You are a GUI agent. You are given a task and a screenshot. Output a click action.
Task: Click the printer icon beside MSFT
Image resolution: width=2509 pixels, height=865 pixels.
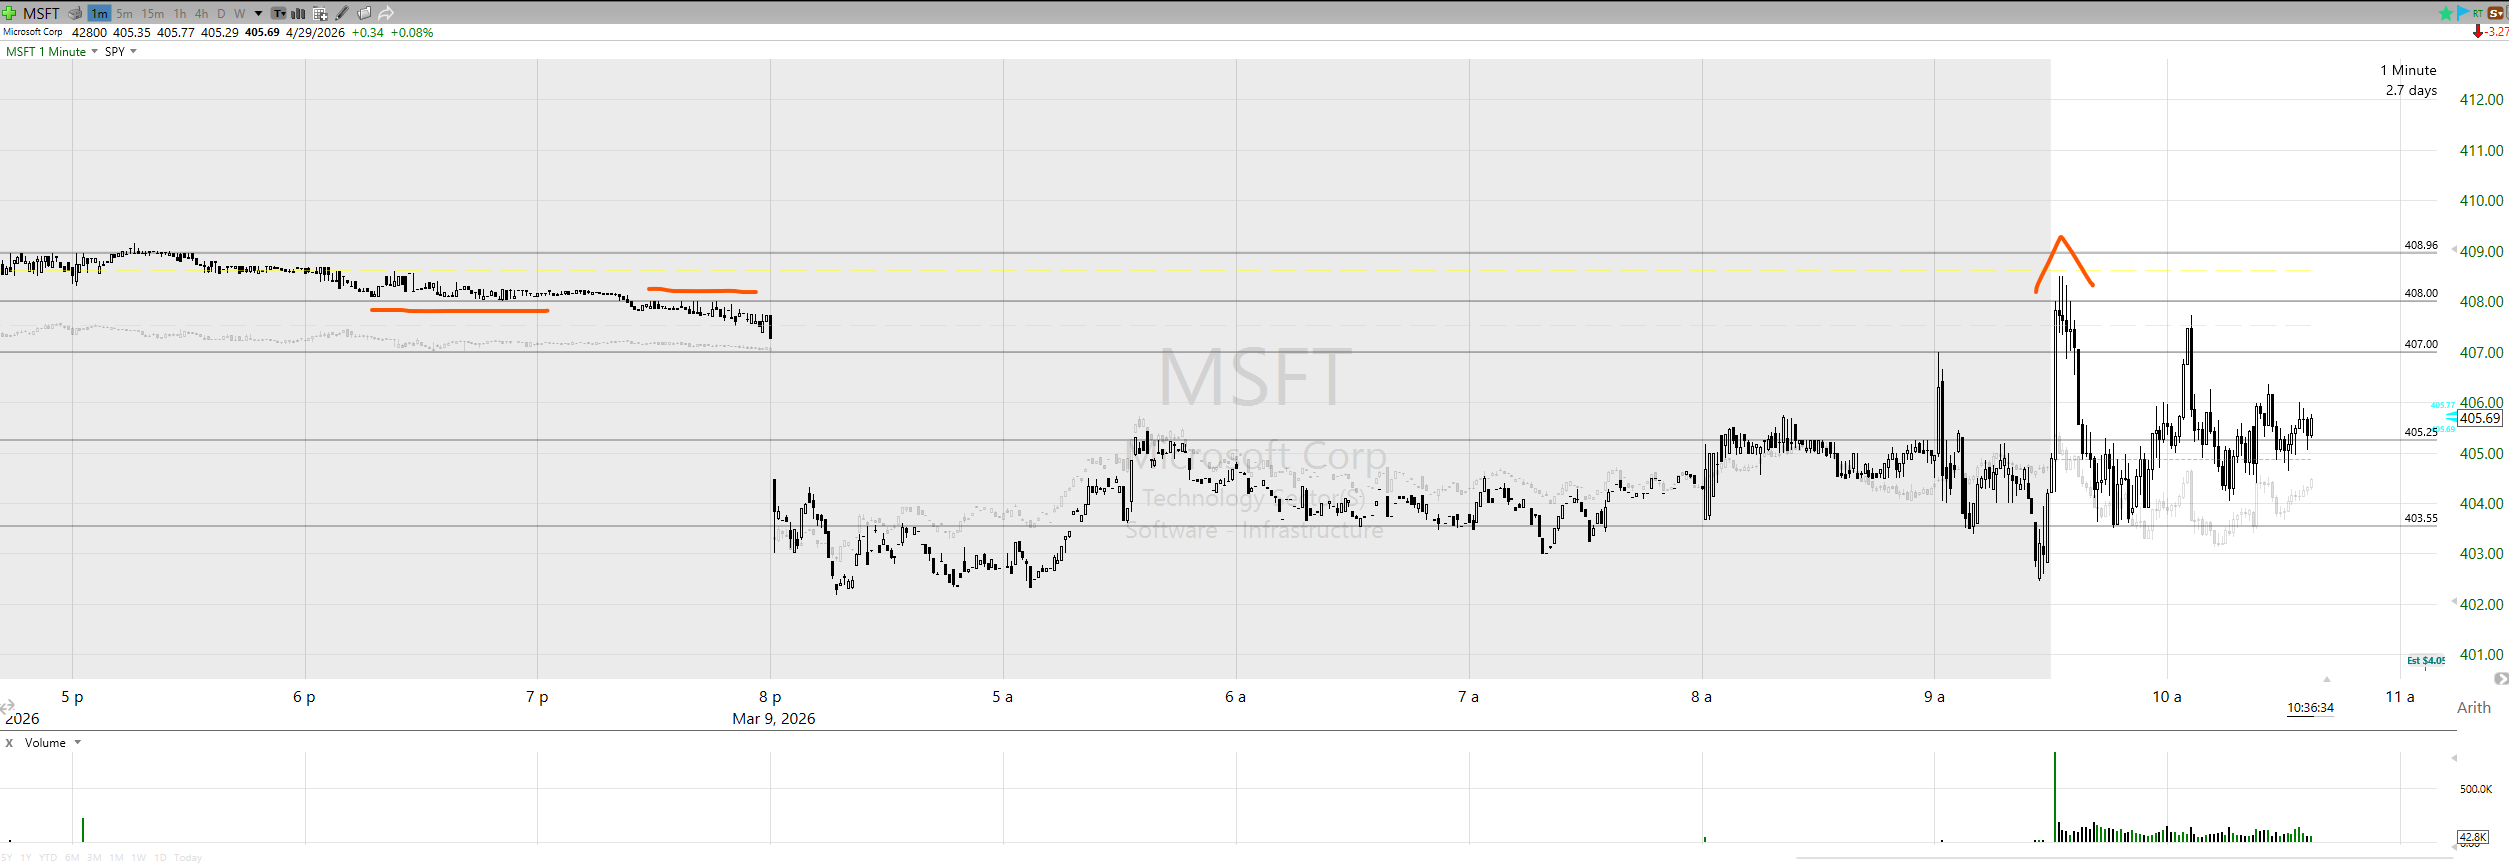point(75,13)
